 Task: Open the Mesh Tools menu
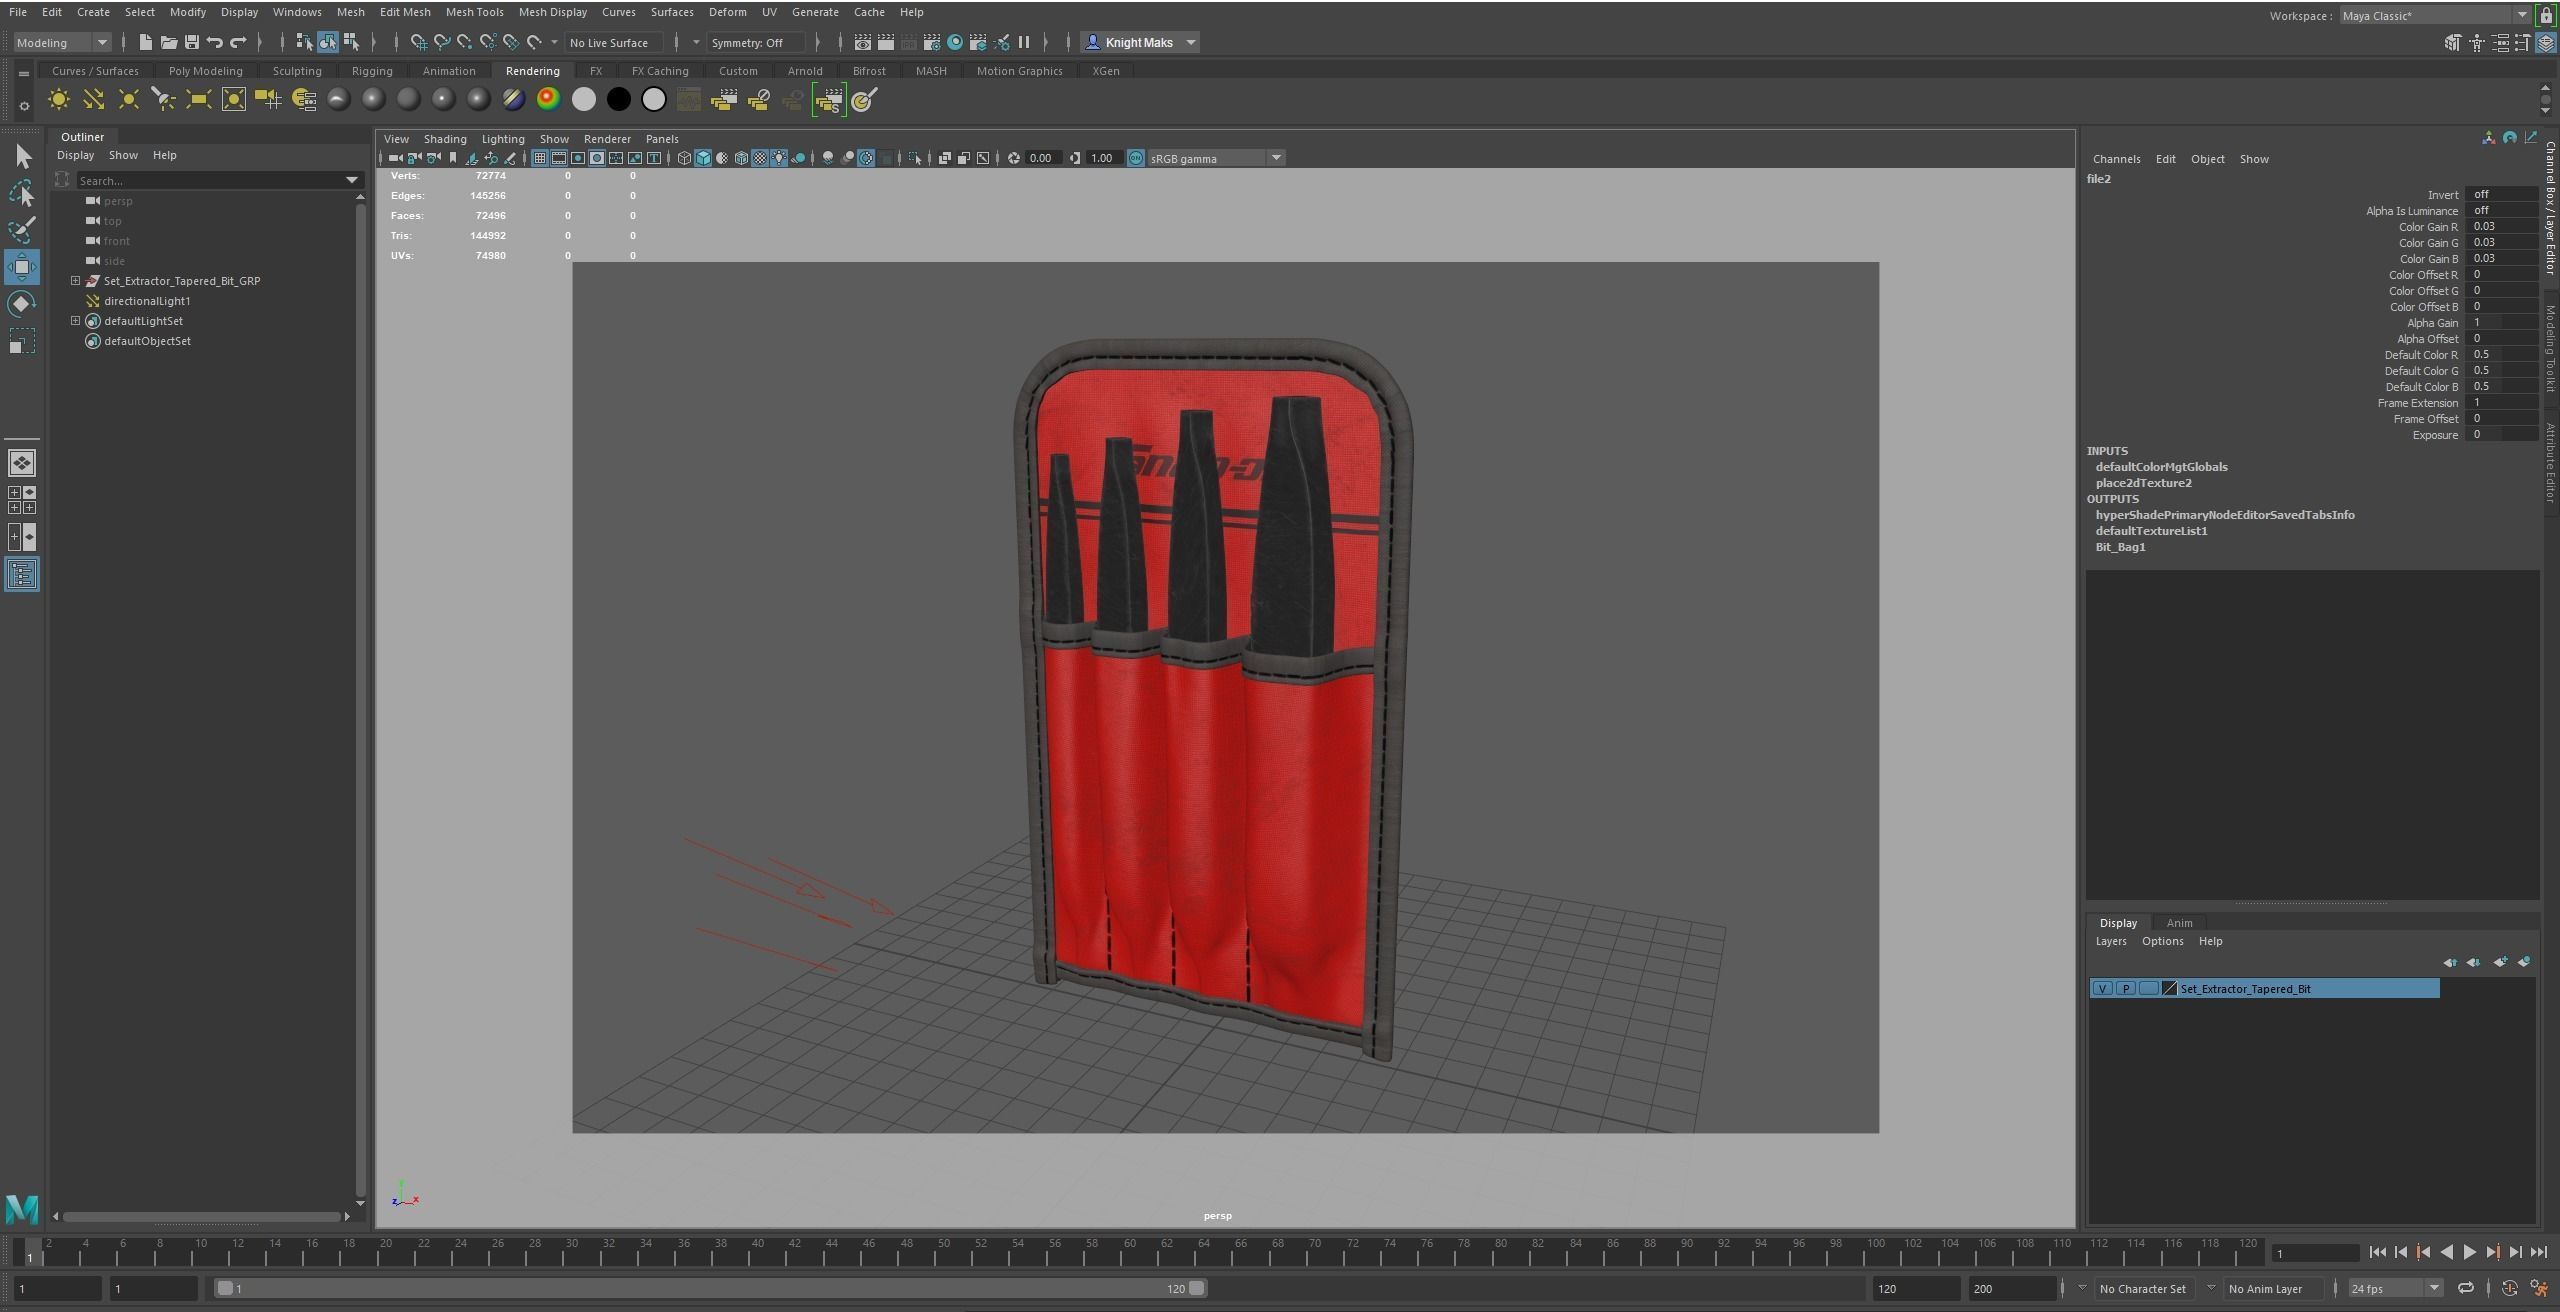point(474,12)
